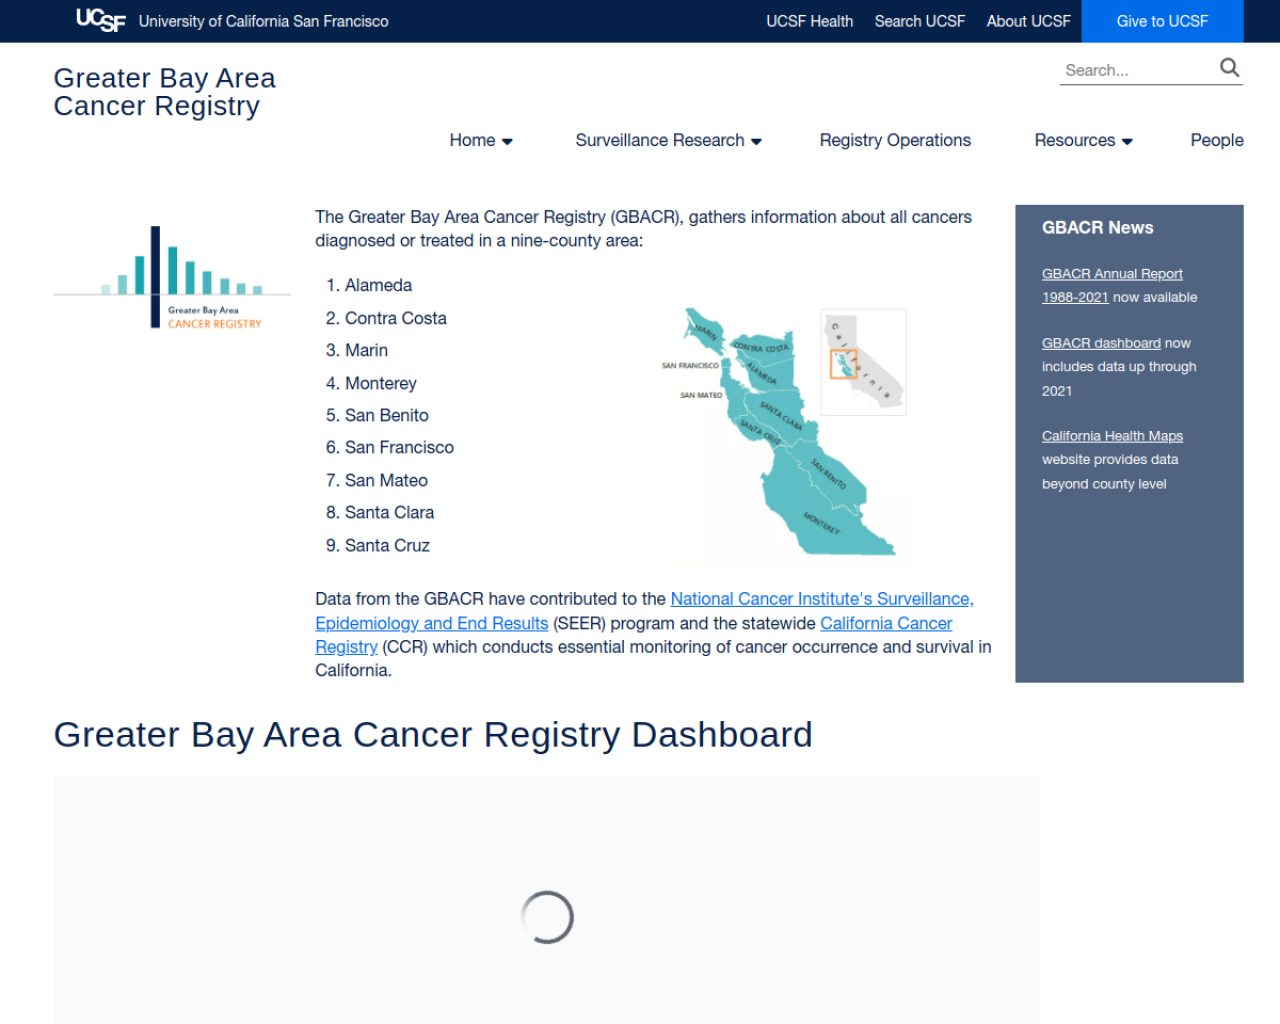The height and width of the screenshot is (1024, 1280).
Task: Expand the Resources dropdown arrow
Action: click(1127, 142)
